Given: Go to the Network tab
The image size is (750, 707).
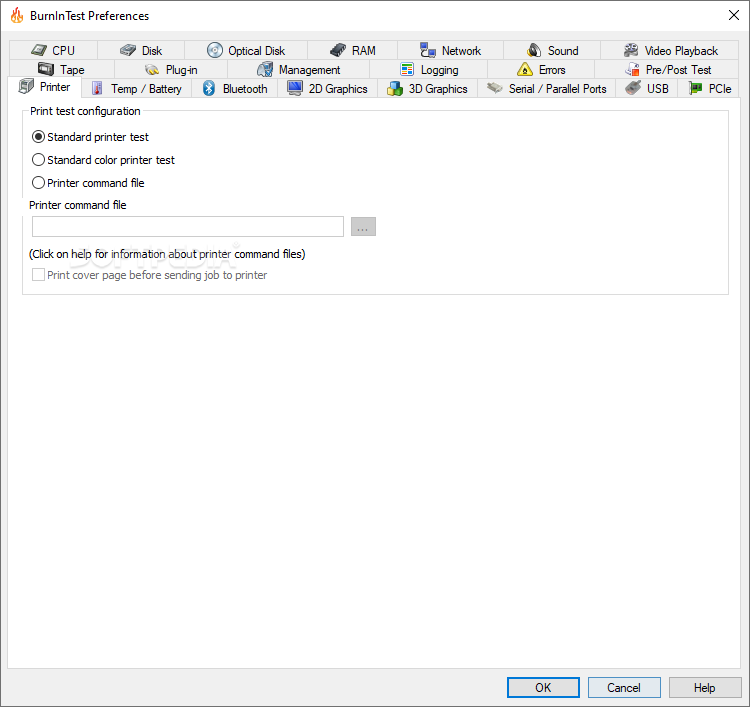Looking at the screenshot, I should (450, 50).
